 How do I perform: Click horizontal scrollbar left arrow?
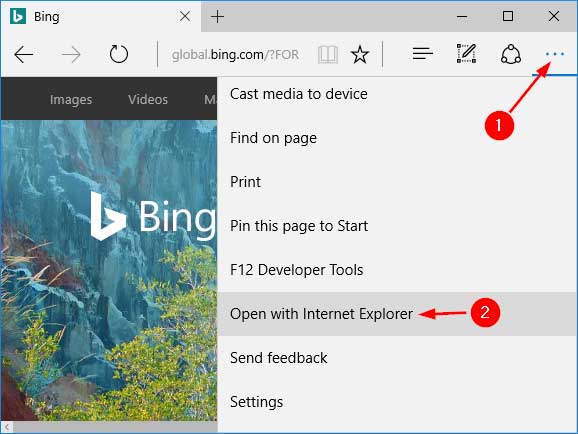(x=7, y=427)
